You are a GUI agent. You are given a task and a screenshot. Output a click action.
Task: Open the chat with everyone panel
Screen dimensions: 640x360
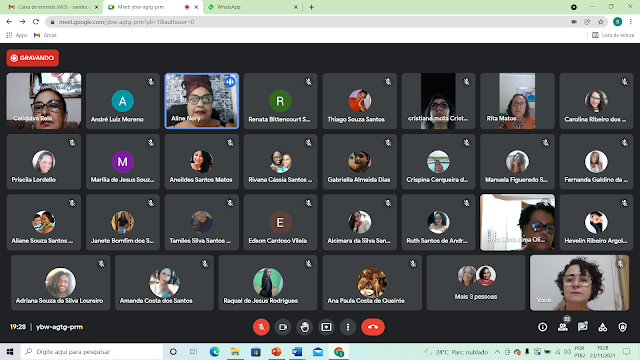coord(582,327)
